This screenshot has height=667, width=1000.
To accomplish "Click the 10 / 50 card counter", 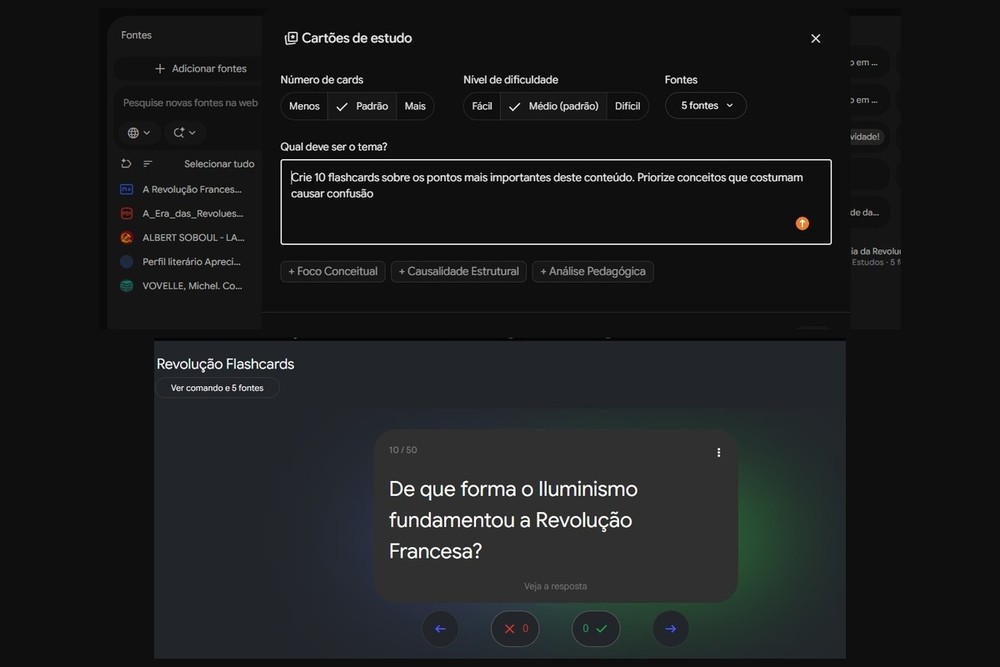I will pyautogui.click(x=403, y=450).
